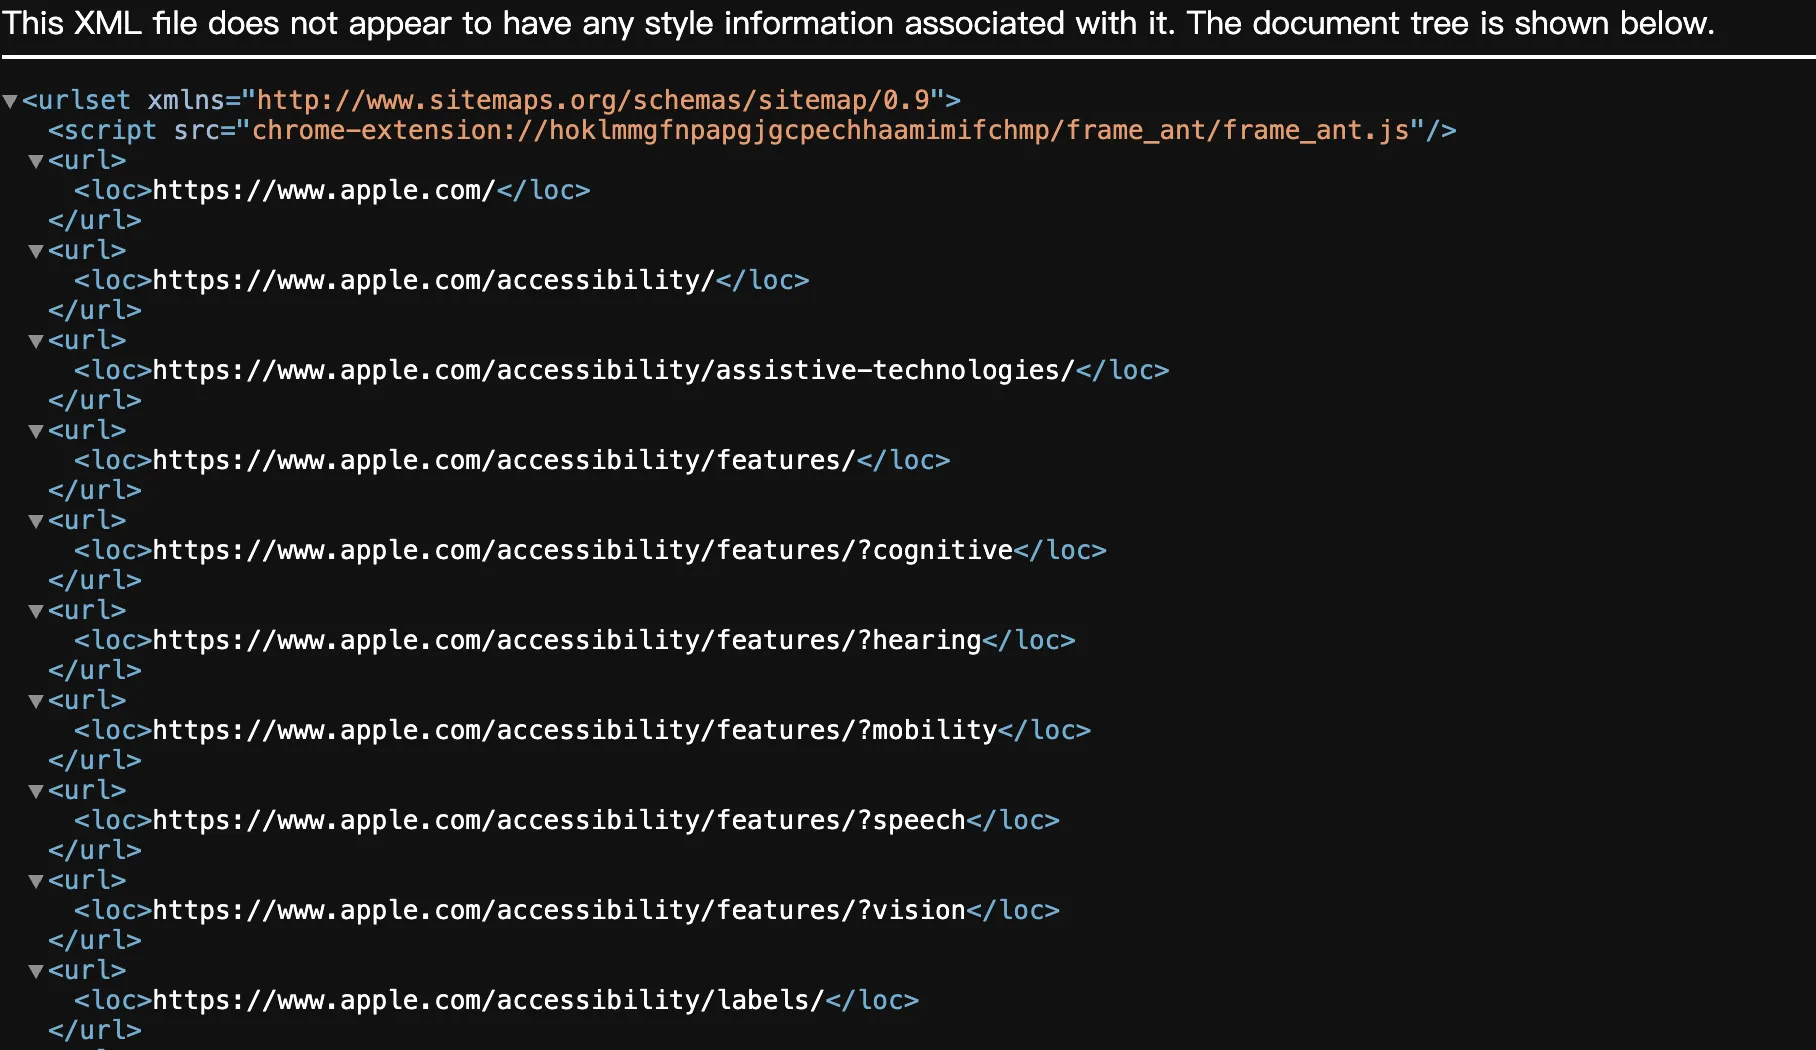Click the features/?mobility URL text
This screenshot has width=1816, height=1050.
(x=575, y=730)
